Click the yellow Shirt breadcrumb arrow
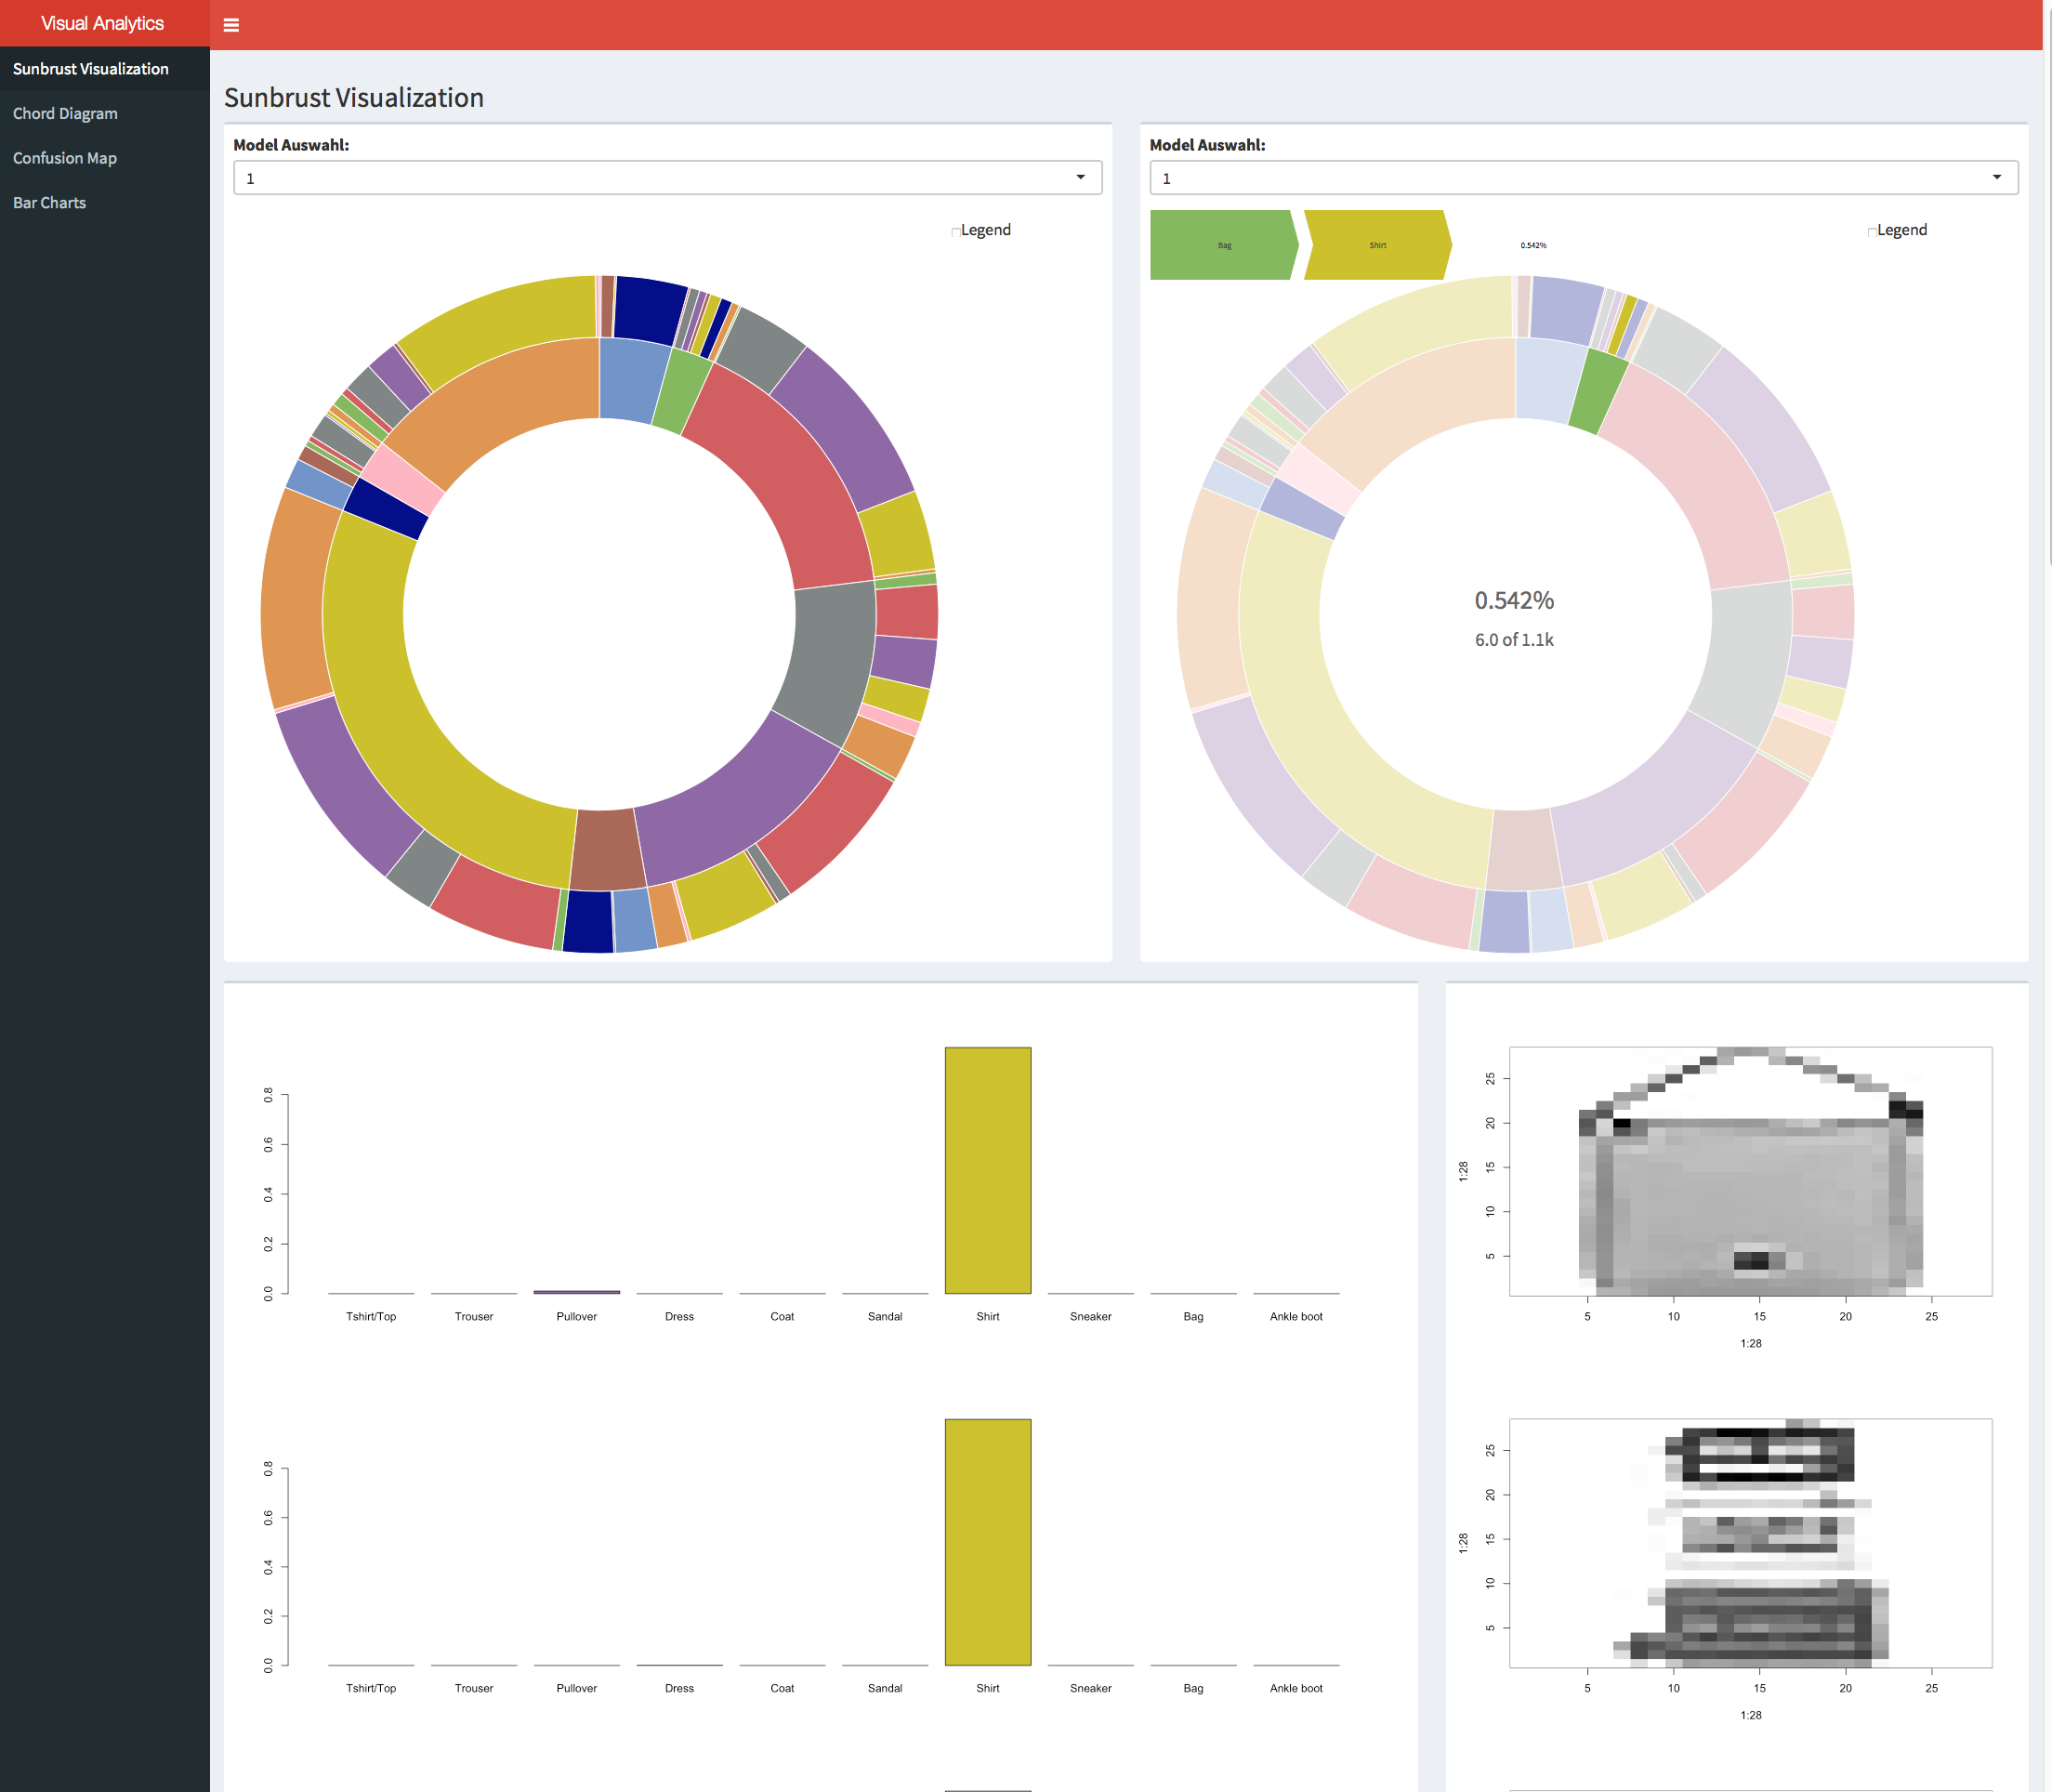 [x=1376, y=245]
